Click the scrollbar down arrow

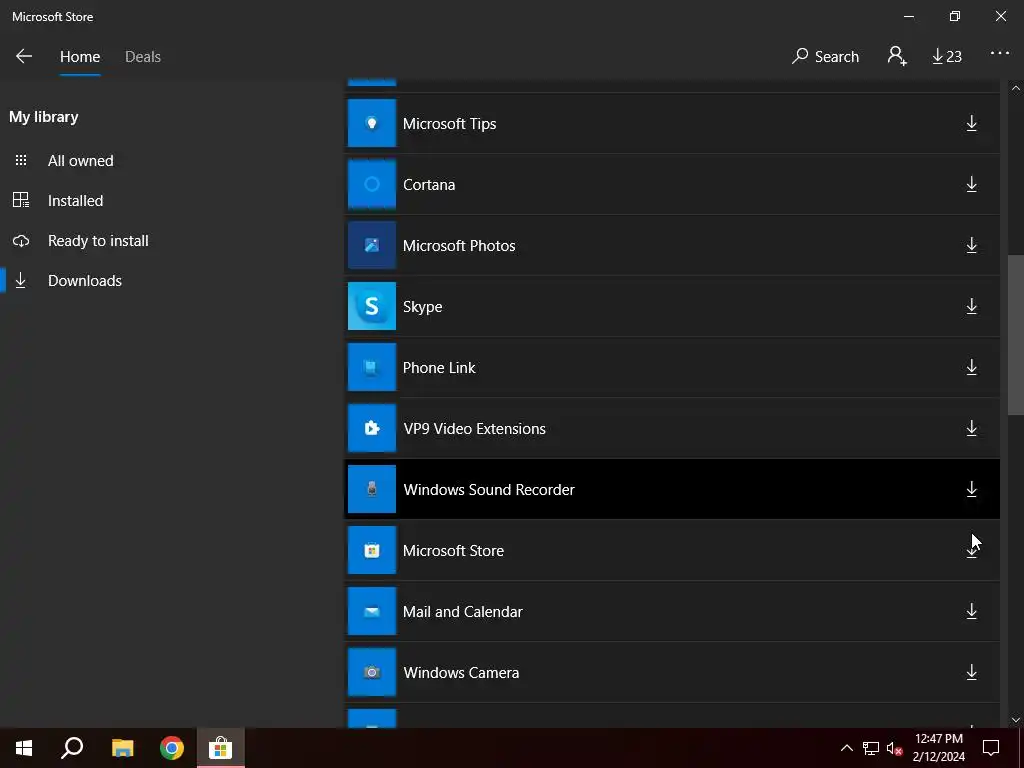click(x=1016, y=720)
